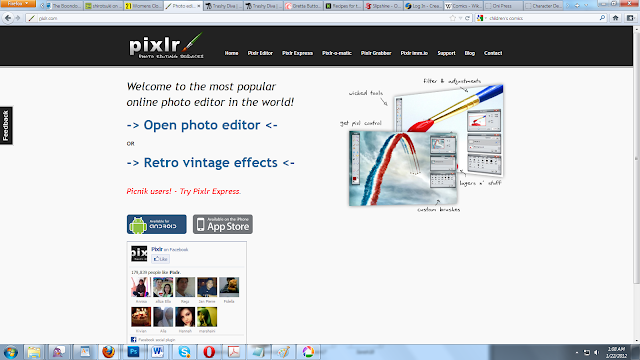Like Pixlr on the Facebook widget
The image size is (640, 360).
tap(160, 259)
